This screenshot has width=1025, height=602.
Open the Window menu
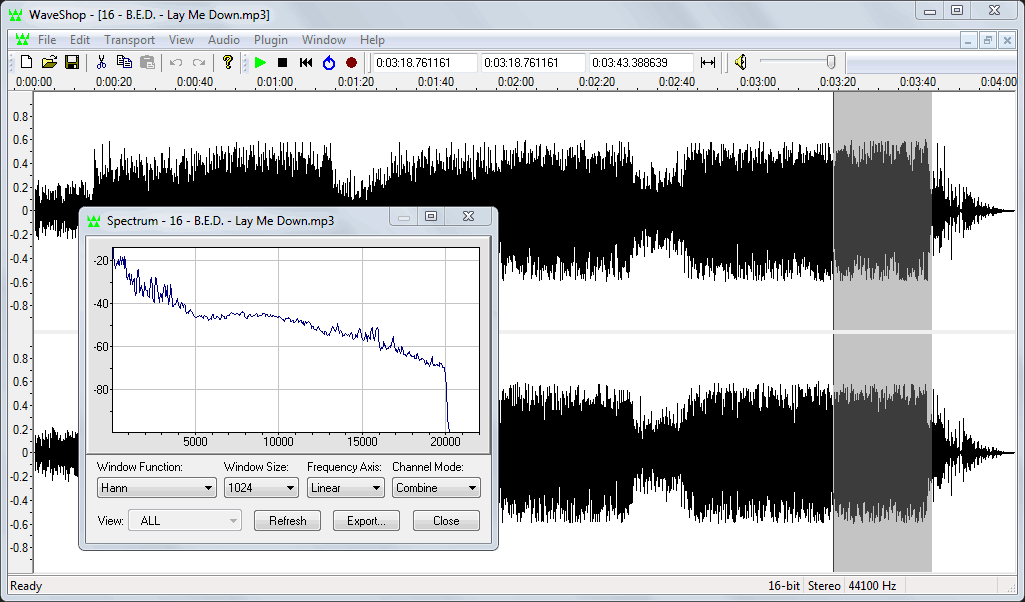point(324,40)
